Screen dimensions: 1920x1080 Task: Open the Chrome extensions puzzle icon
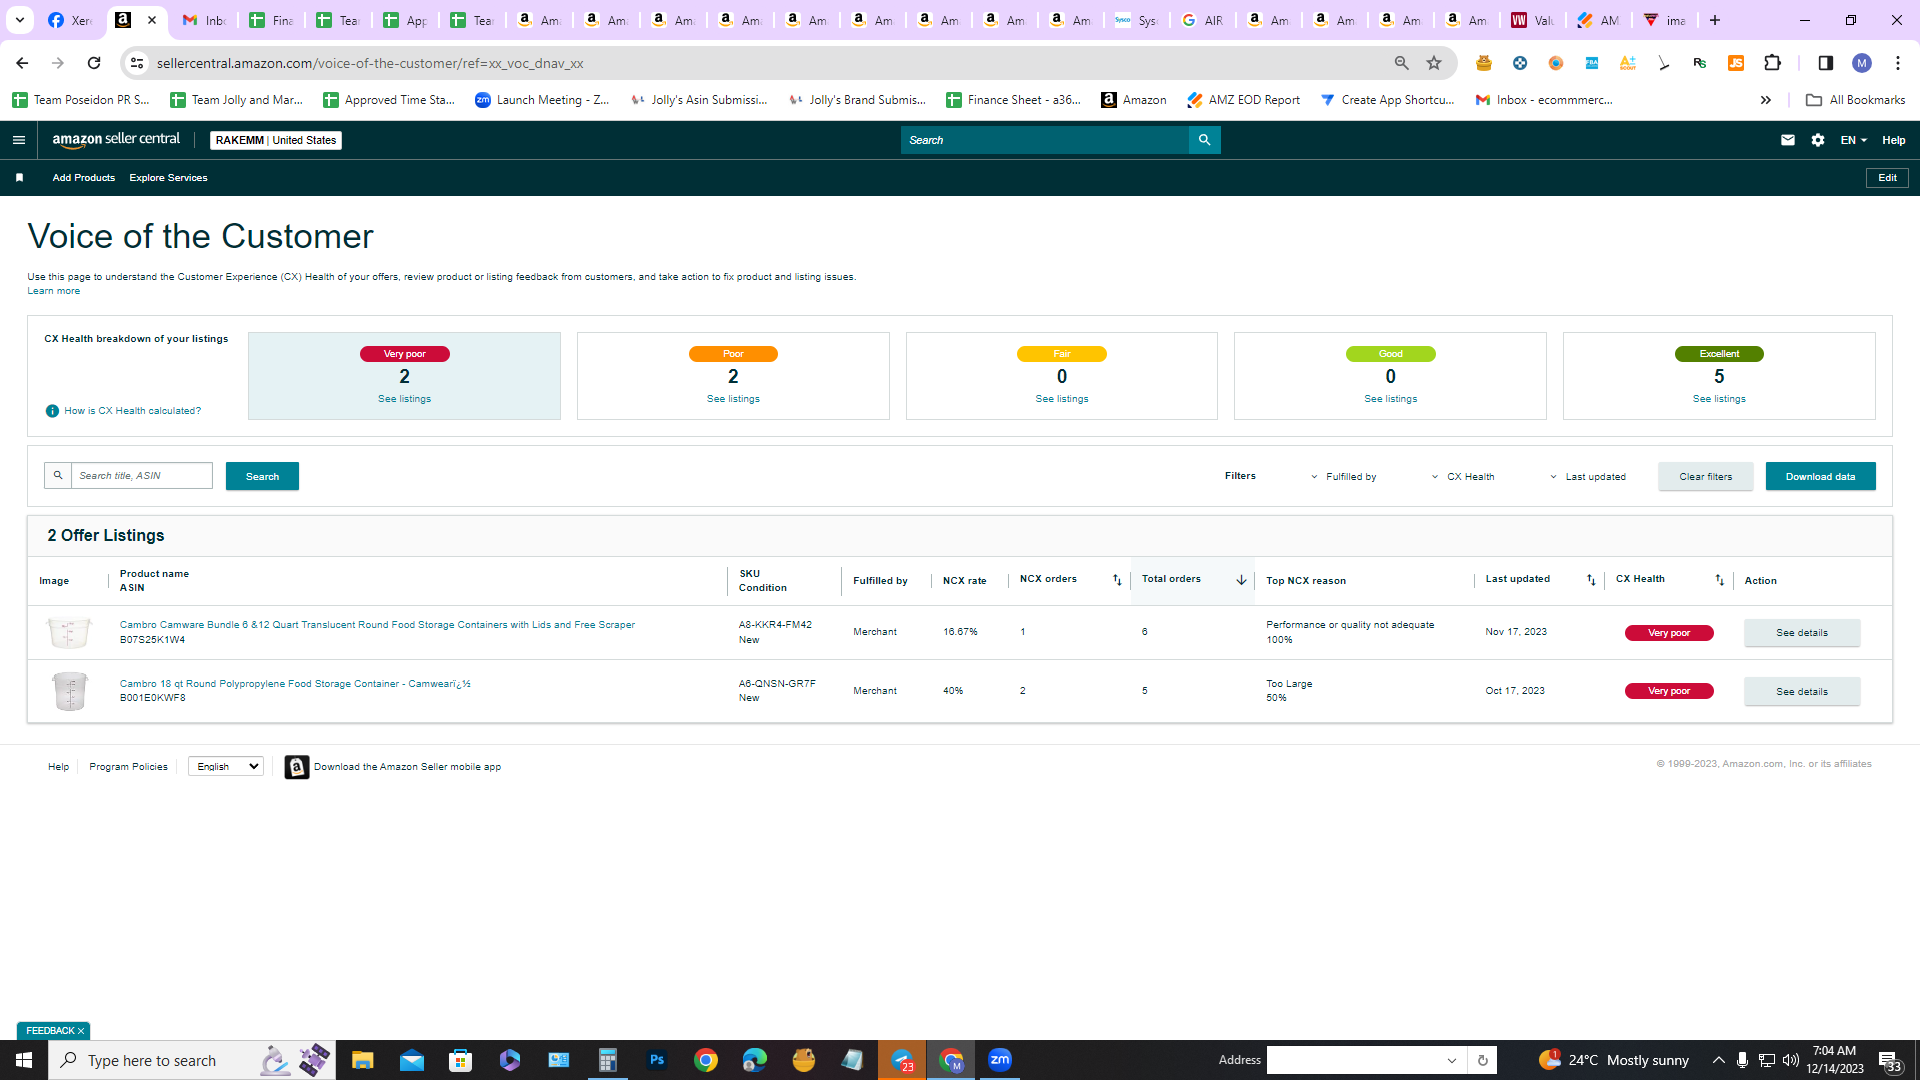pos(1772,63)
